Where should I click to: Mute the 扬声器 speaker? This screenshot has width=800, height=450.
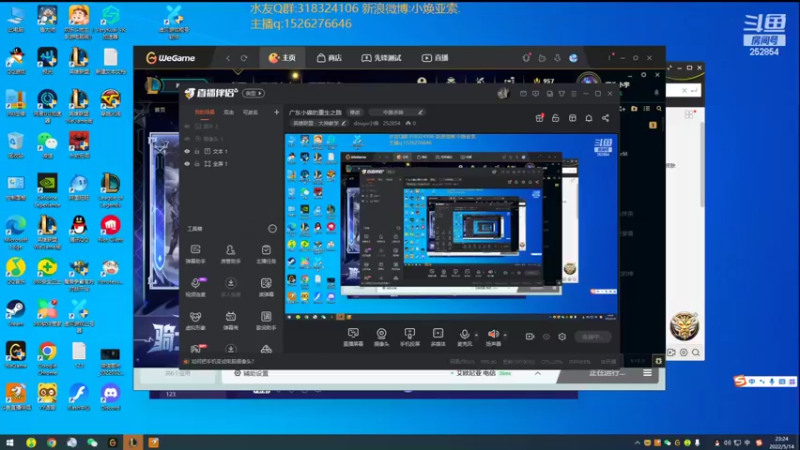[493, 337]
